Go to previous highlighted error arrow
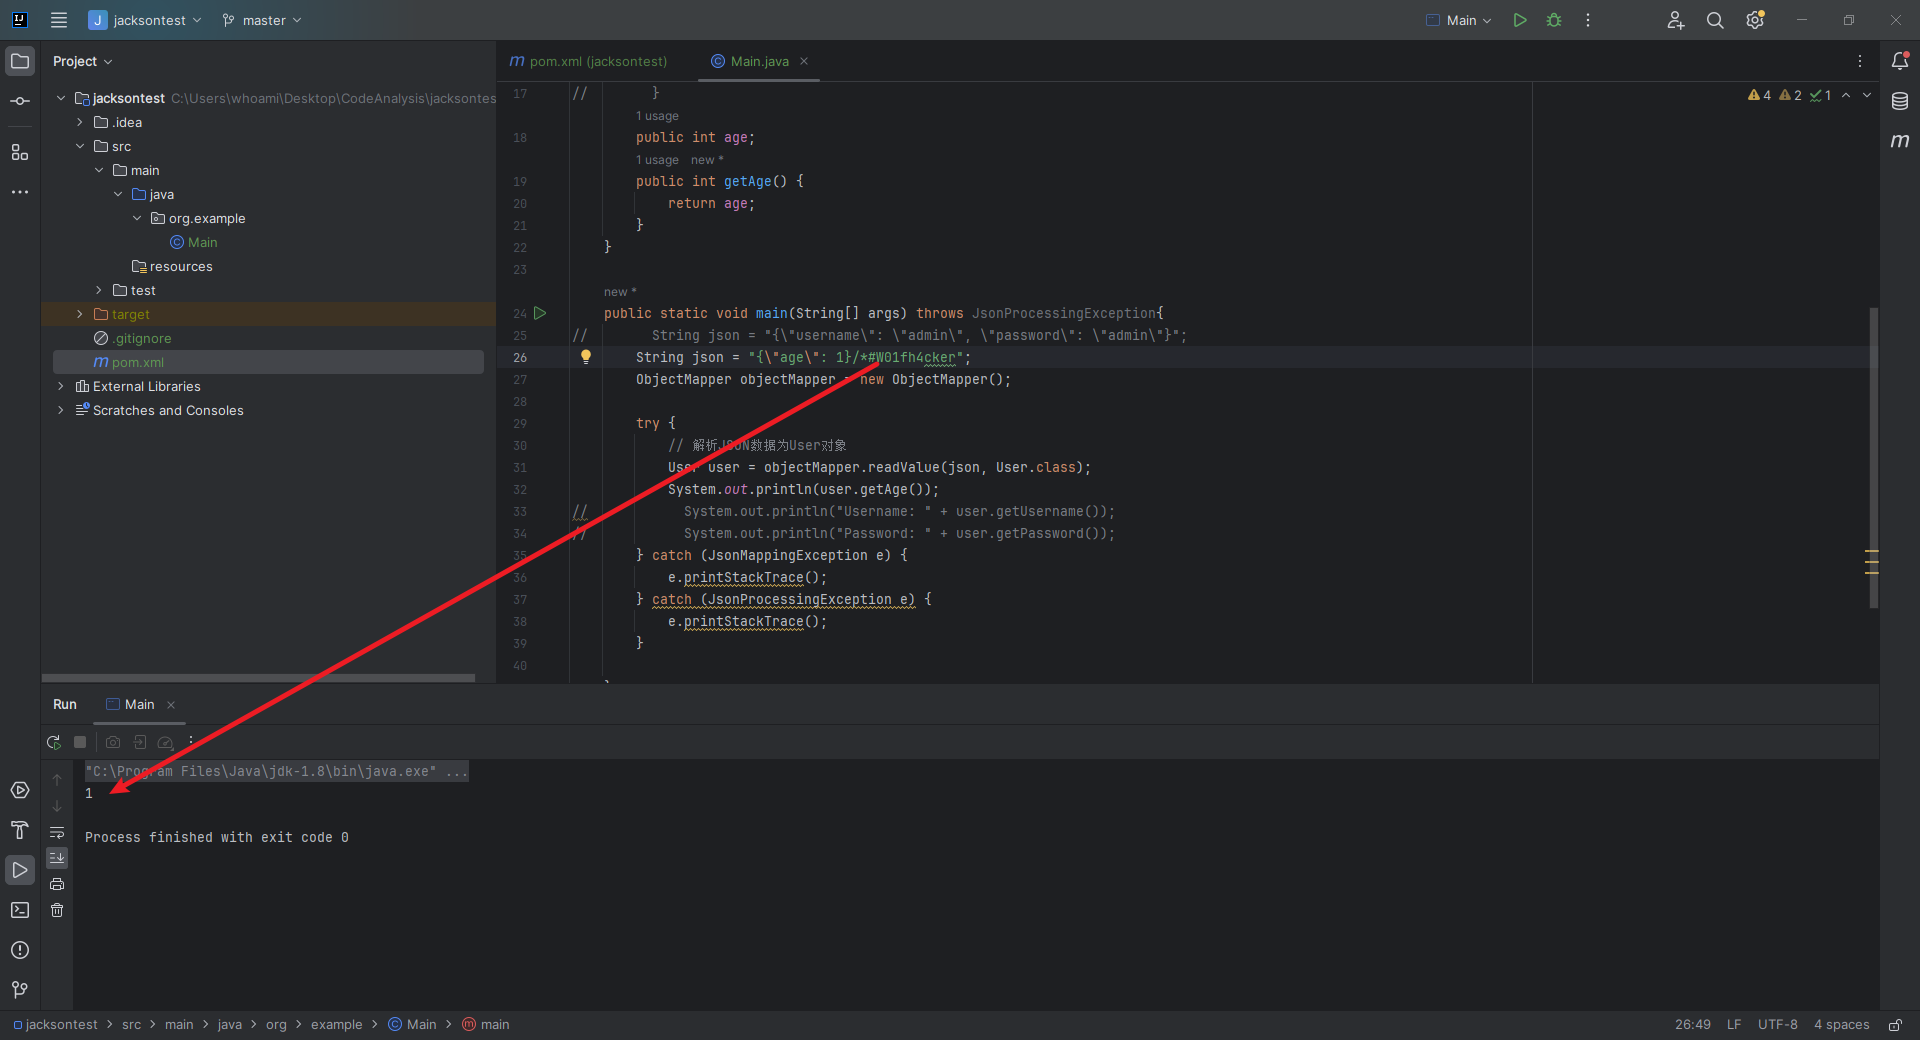Image resolution: width=1920 pixels, height=1040 pixels. tap(1846, 95)
